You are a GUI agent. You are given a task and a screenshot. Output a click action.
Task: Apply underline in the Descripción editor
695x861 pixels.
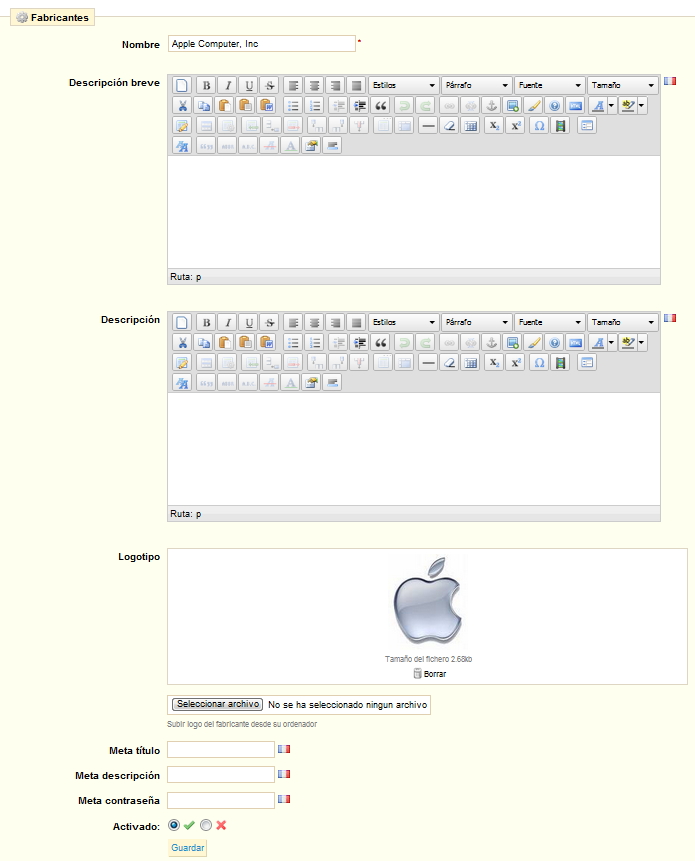click(x=249, y=322)
